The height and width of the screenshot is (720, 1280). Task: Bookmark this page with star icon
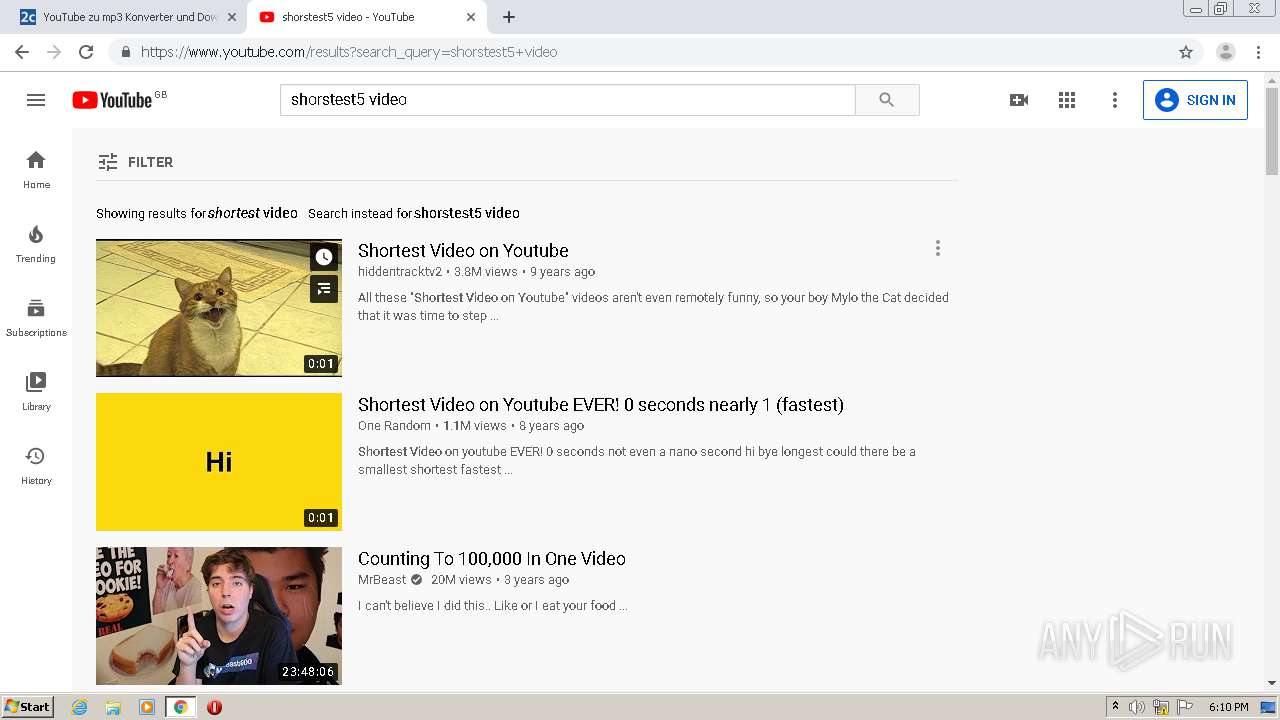[x=1186, y=52]
